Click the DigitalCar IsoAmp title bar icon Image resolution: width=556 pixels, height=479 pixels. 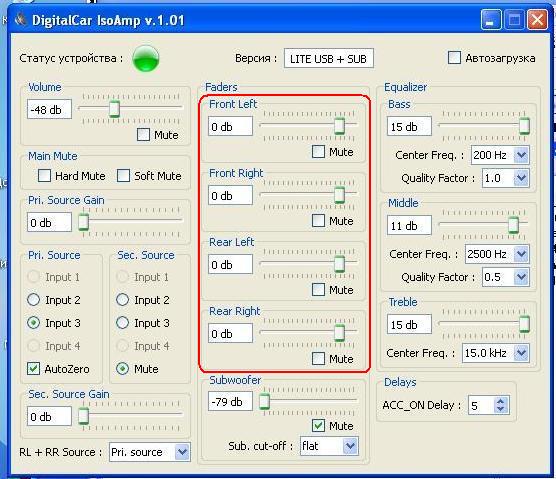coord(21,20)
